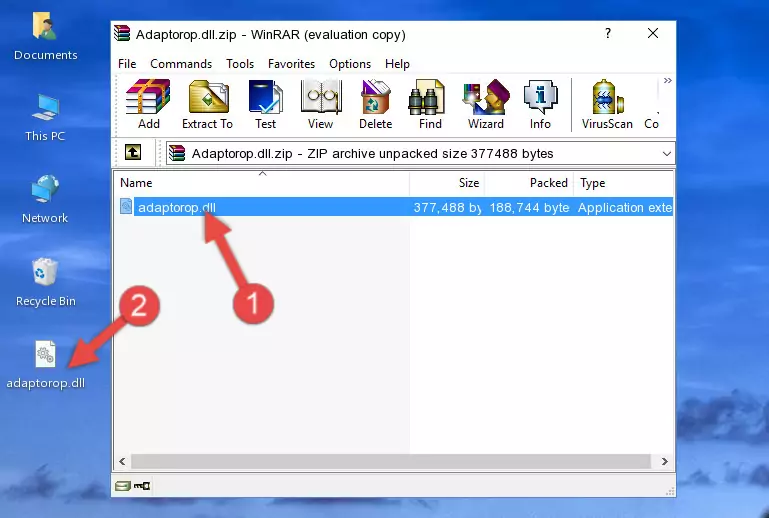This screenshot has width=769, height=518.
Task: Open the File menu
Action: [127, 64]
